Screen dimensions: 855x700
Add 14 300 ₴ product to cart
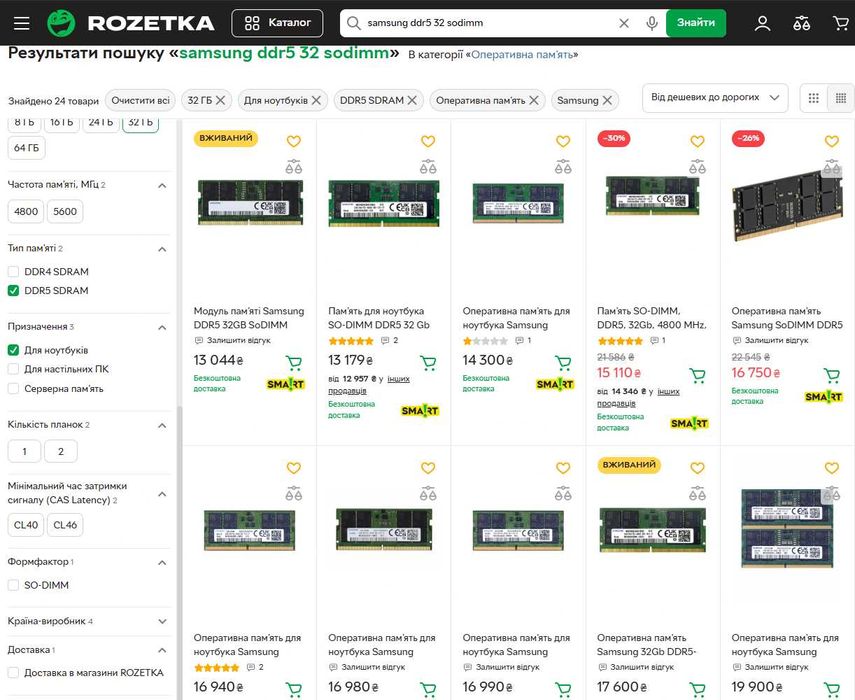(x=563, y=363)
